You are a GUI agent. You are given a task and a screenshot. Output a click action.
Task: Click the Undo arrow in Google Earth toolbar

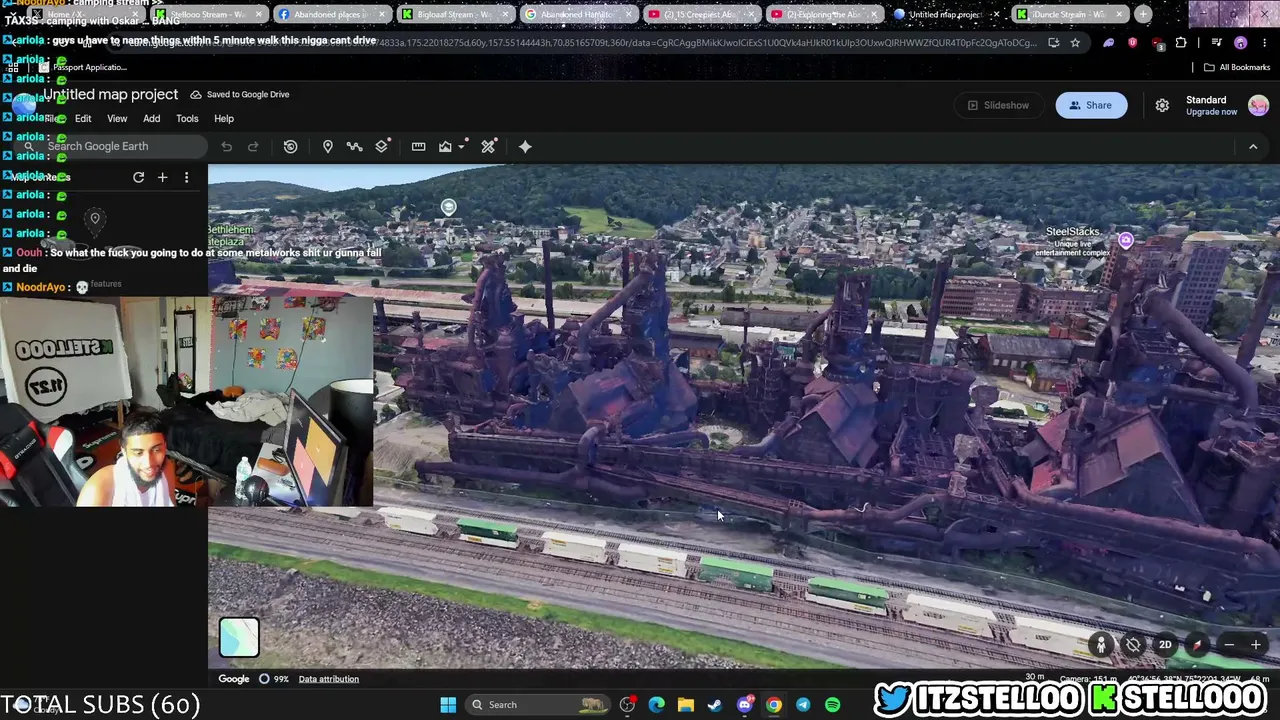[x=227, y=147]
